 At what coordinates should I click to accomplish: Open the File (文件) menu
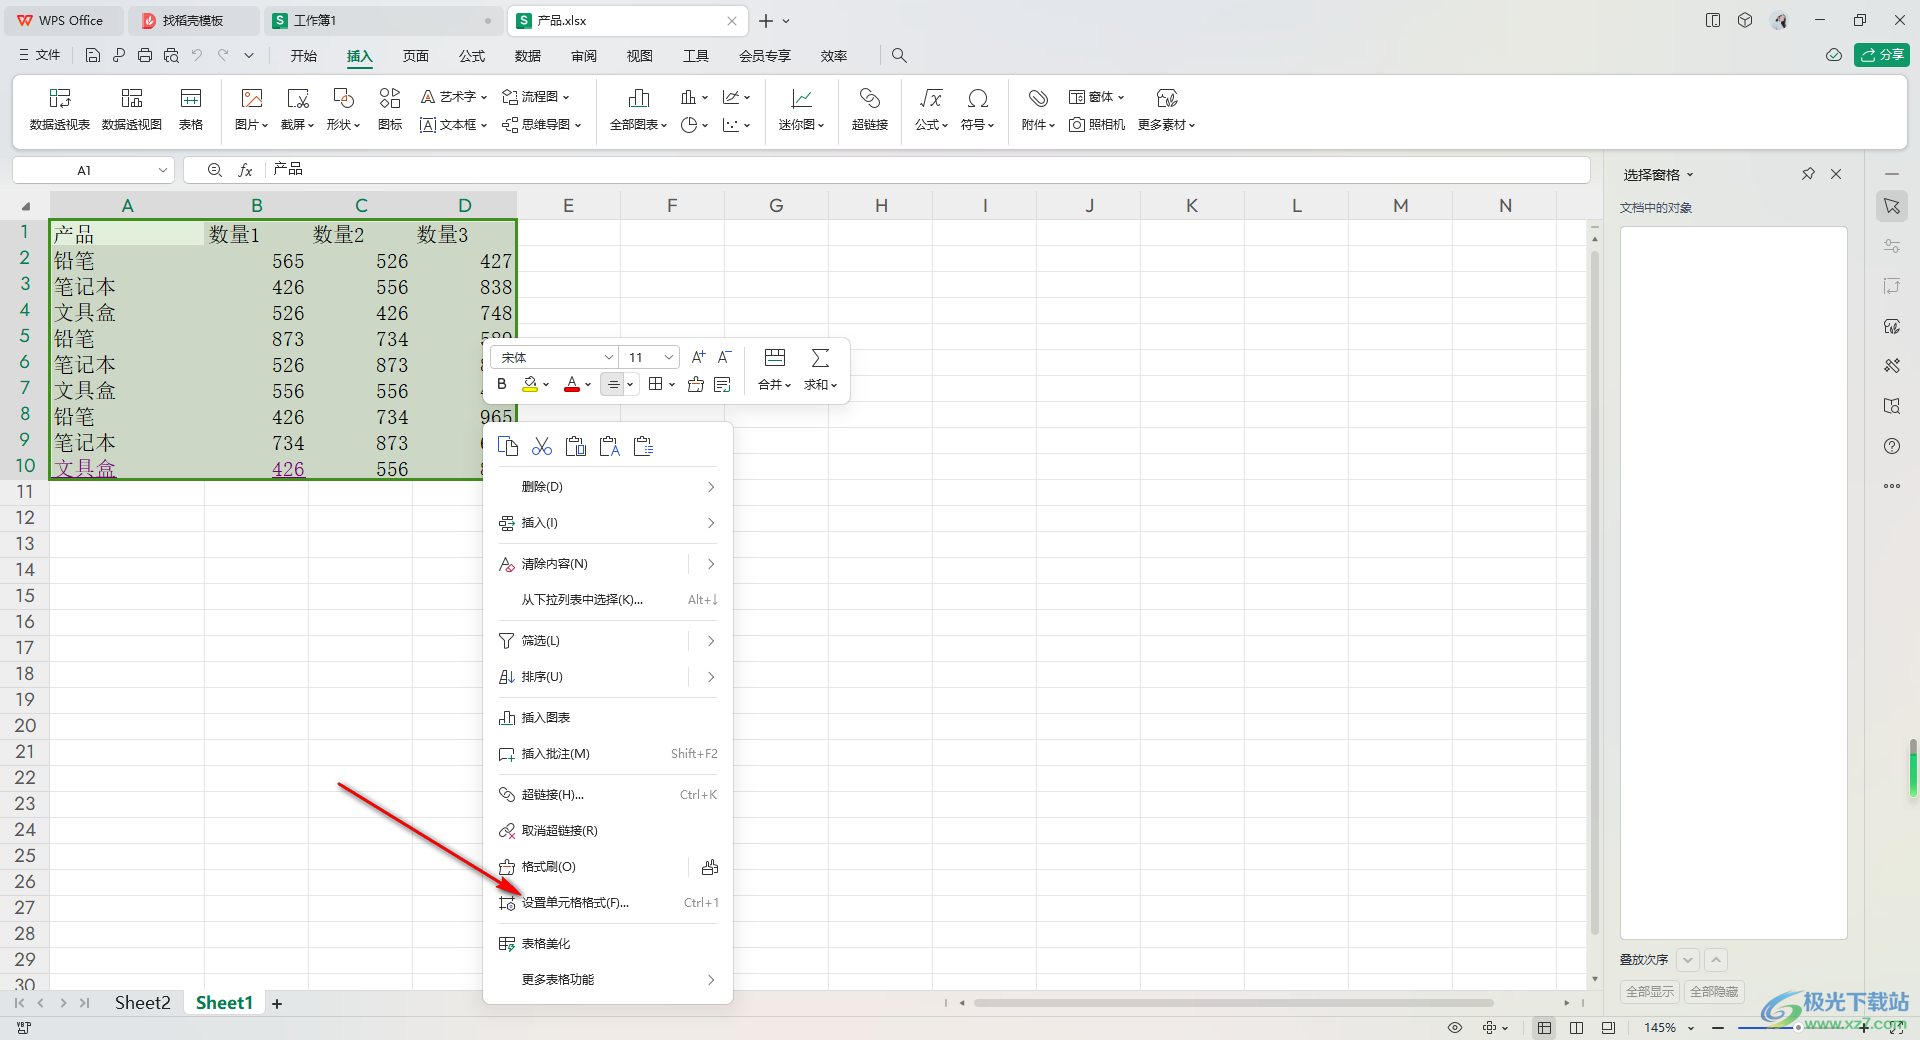[x=39, y=56]
